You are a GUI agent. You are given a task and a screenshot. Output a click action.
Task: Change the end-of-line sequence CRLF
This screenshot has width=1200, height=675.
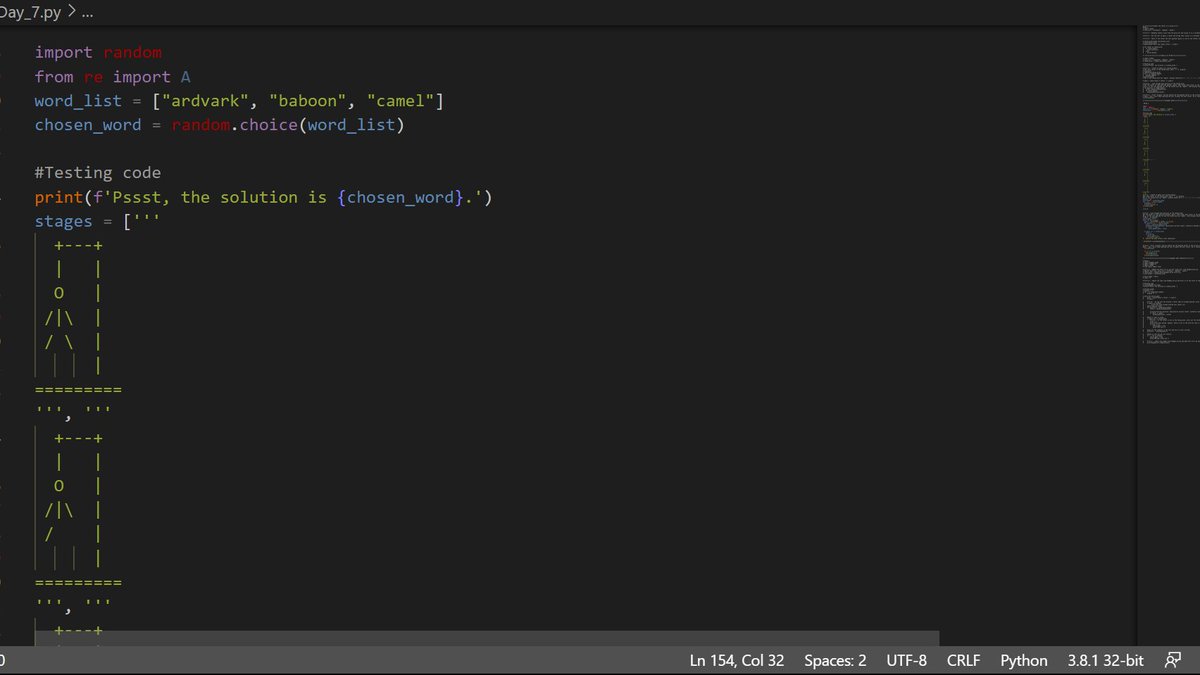tap(963, 660)
